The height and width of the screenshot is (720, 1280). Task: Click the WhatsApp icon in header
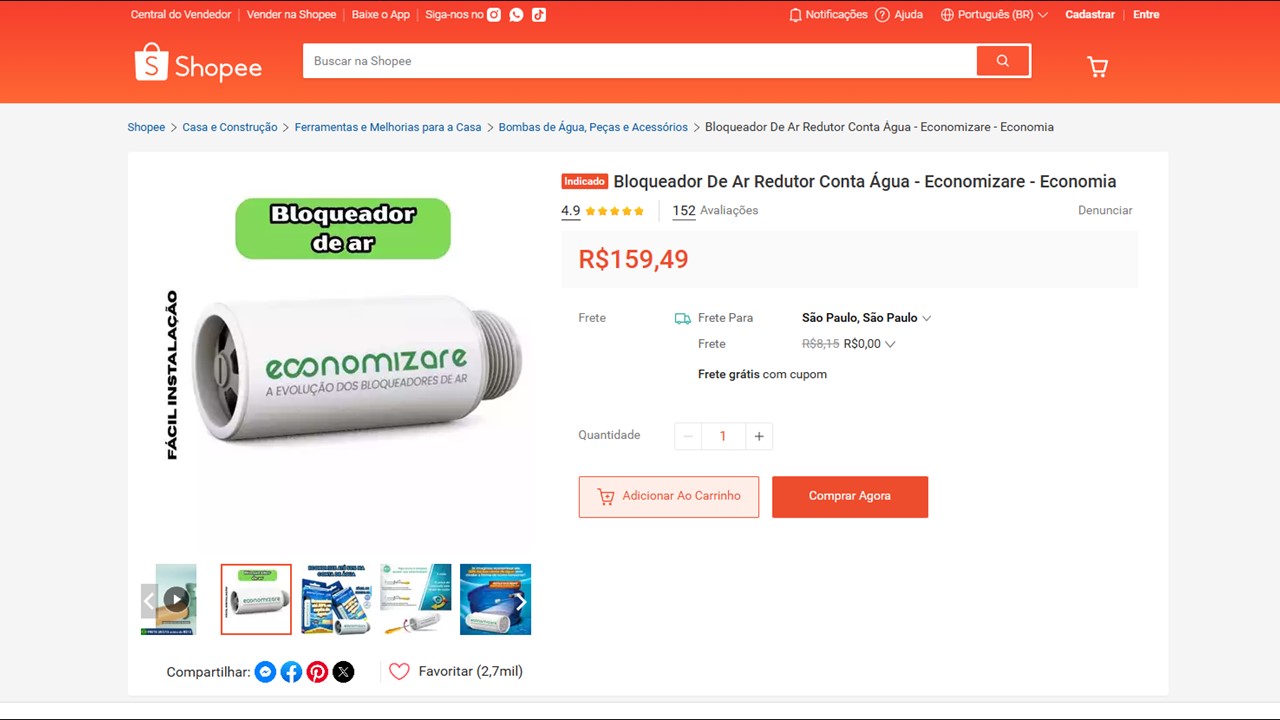click(x=516, y=15)
